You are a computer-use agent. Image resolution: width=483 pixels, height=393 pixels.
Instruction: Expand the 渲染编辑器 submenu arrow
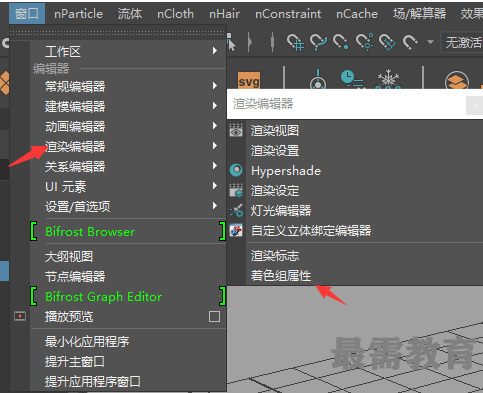215,146
